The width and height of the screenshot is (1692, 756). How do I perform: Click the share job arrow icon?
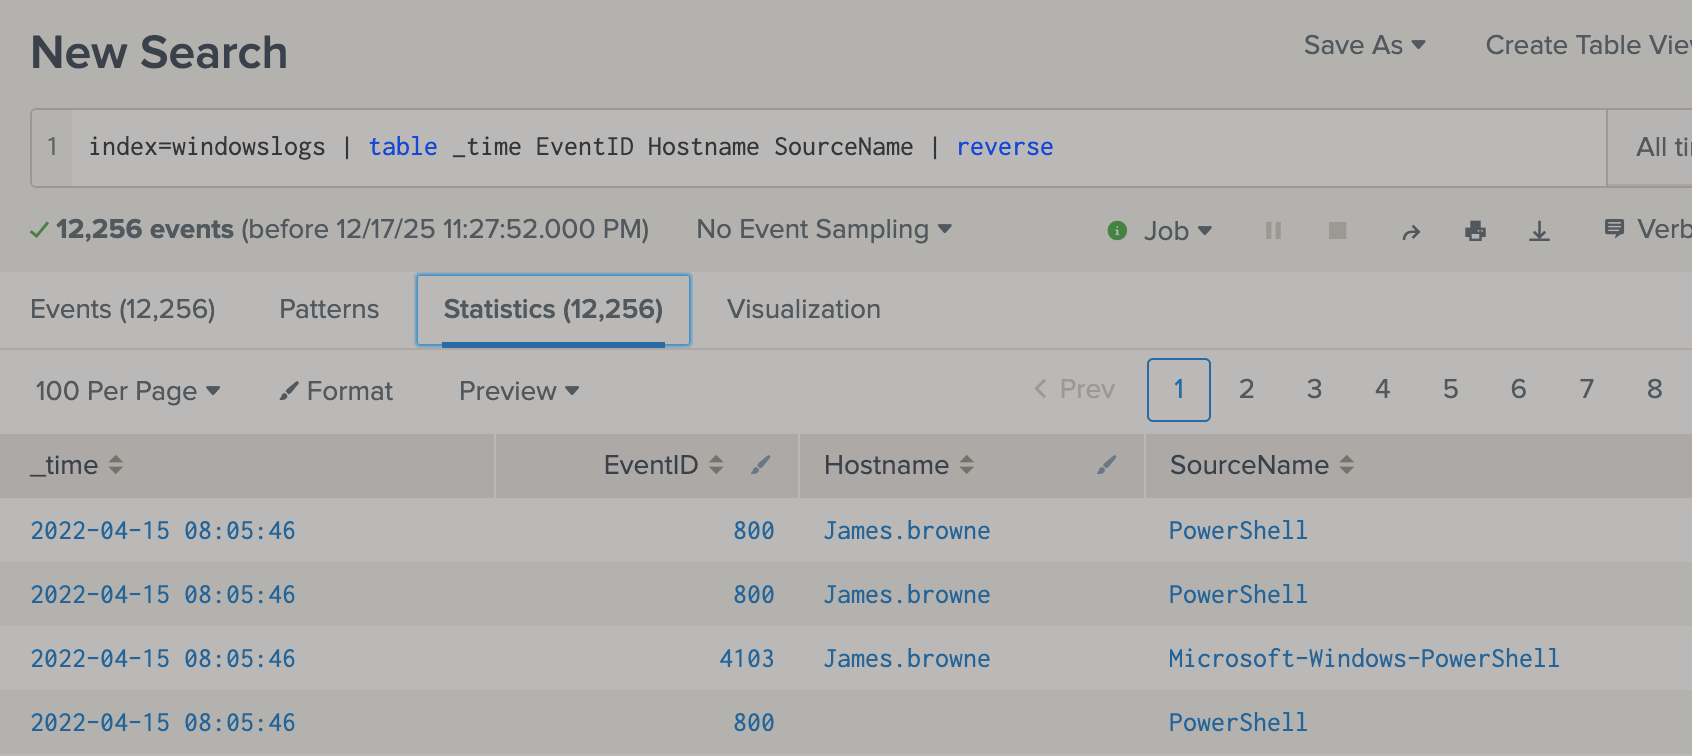click(x=1411, y=232)
